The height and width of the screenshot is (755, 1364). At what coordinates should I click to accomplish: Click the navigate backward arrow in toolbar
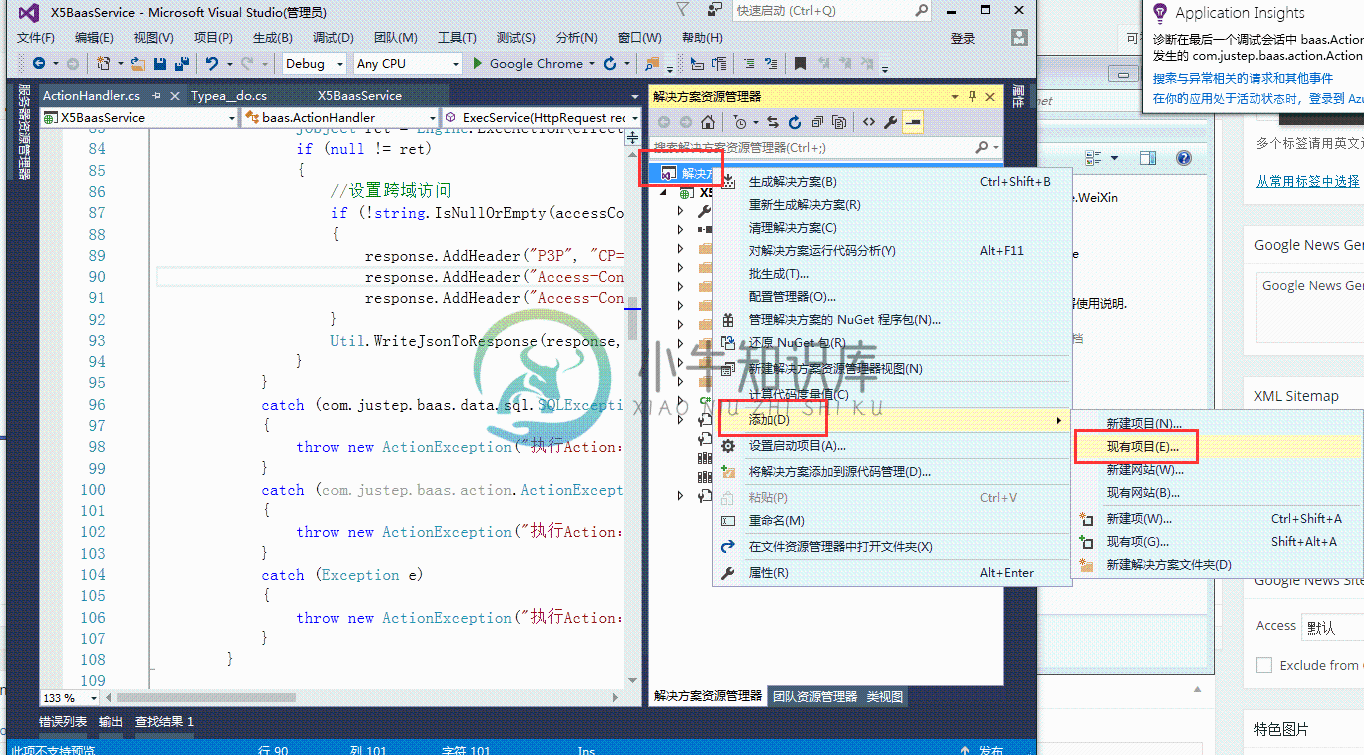pyautogui.click(x=38, y=63)
